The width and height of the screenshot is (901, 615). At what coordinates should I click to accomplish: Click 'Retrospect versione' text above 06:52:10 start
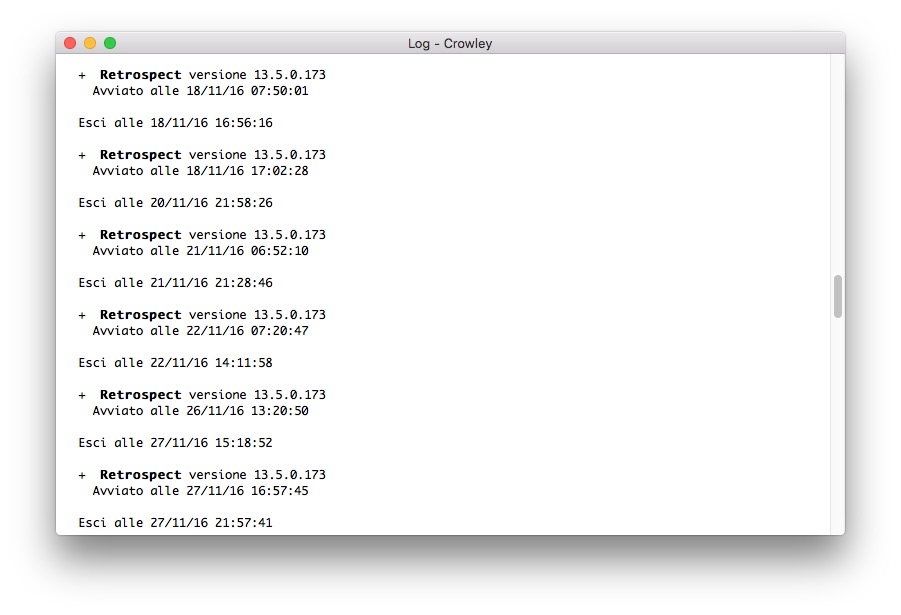(173, 235)
